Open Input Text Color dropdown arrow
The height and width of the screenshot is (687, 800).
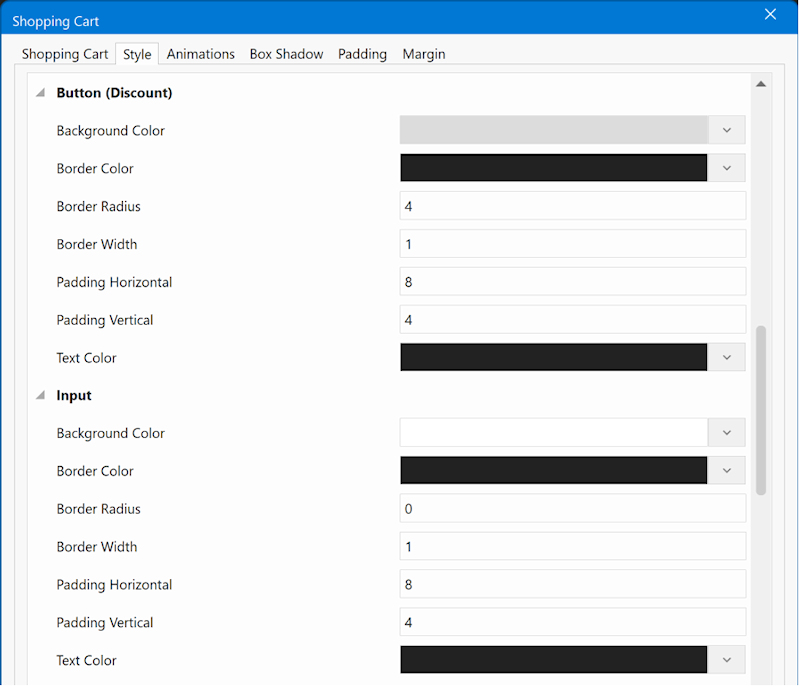(x=727, y=660)
